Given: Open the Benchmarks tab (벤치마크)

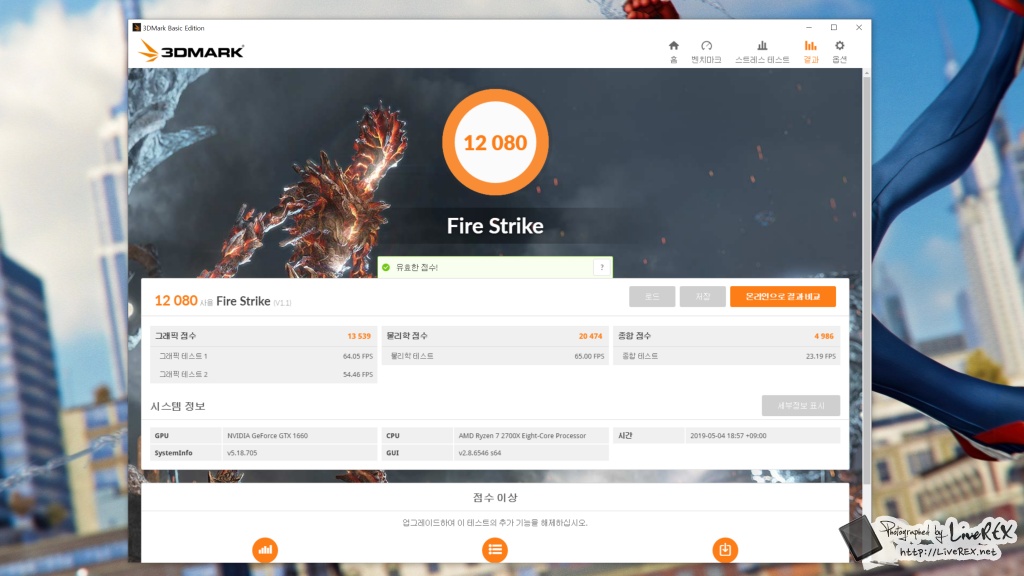Looking at the screenshot, I should [x=706, y=52].
